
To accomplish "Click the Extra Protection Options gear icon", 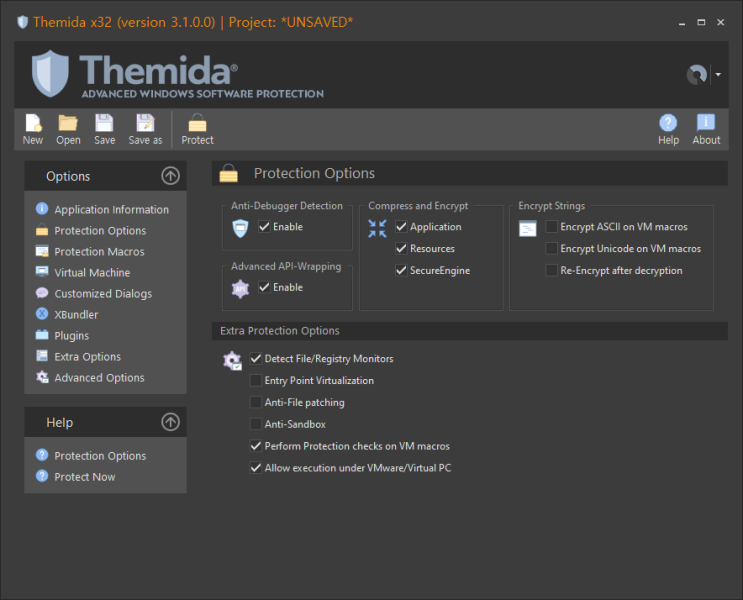I will pos(232,361).
